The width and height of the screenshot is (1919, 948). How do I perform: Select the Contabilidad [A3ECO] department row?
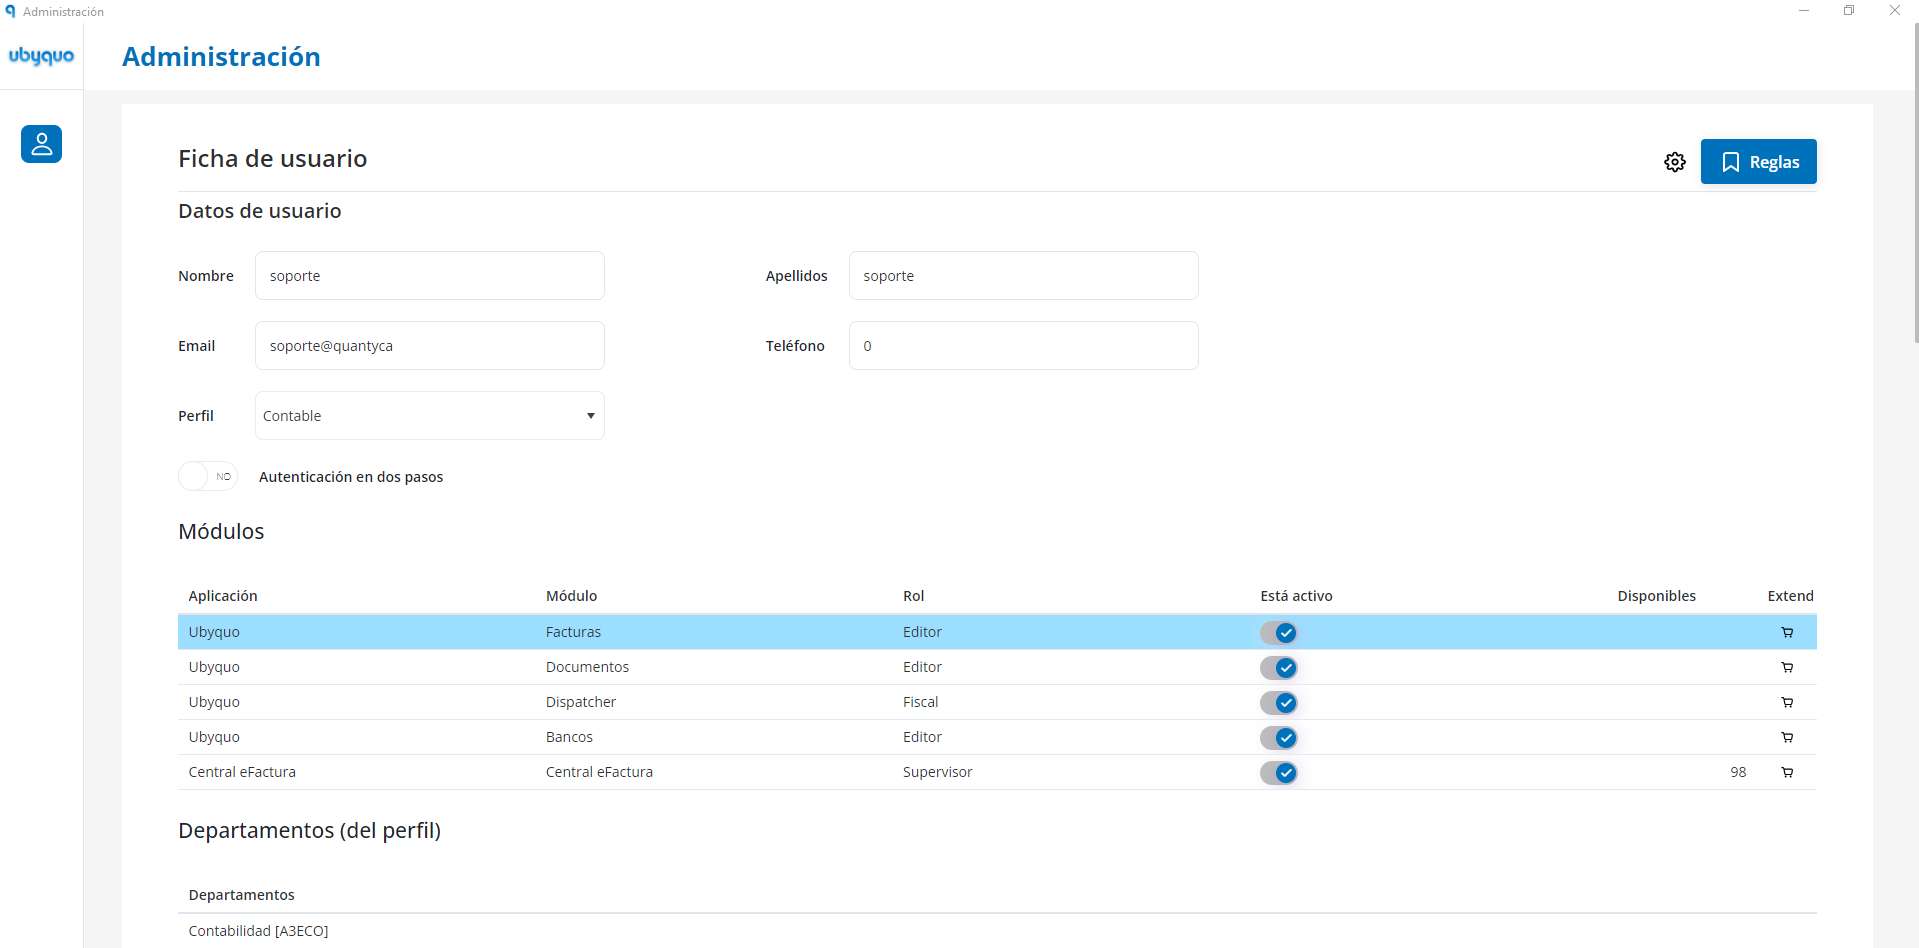tap(997, 931)
